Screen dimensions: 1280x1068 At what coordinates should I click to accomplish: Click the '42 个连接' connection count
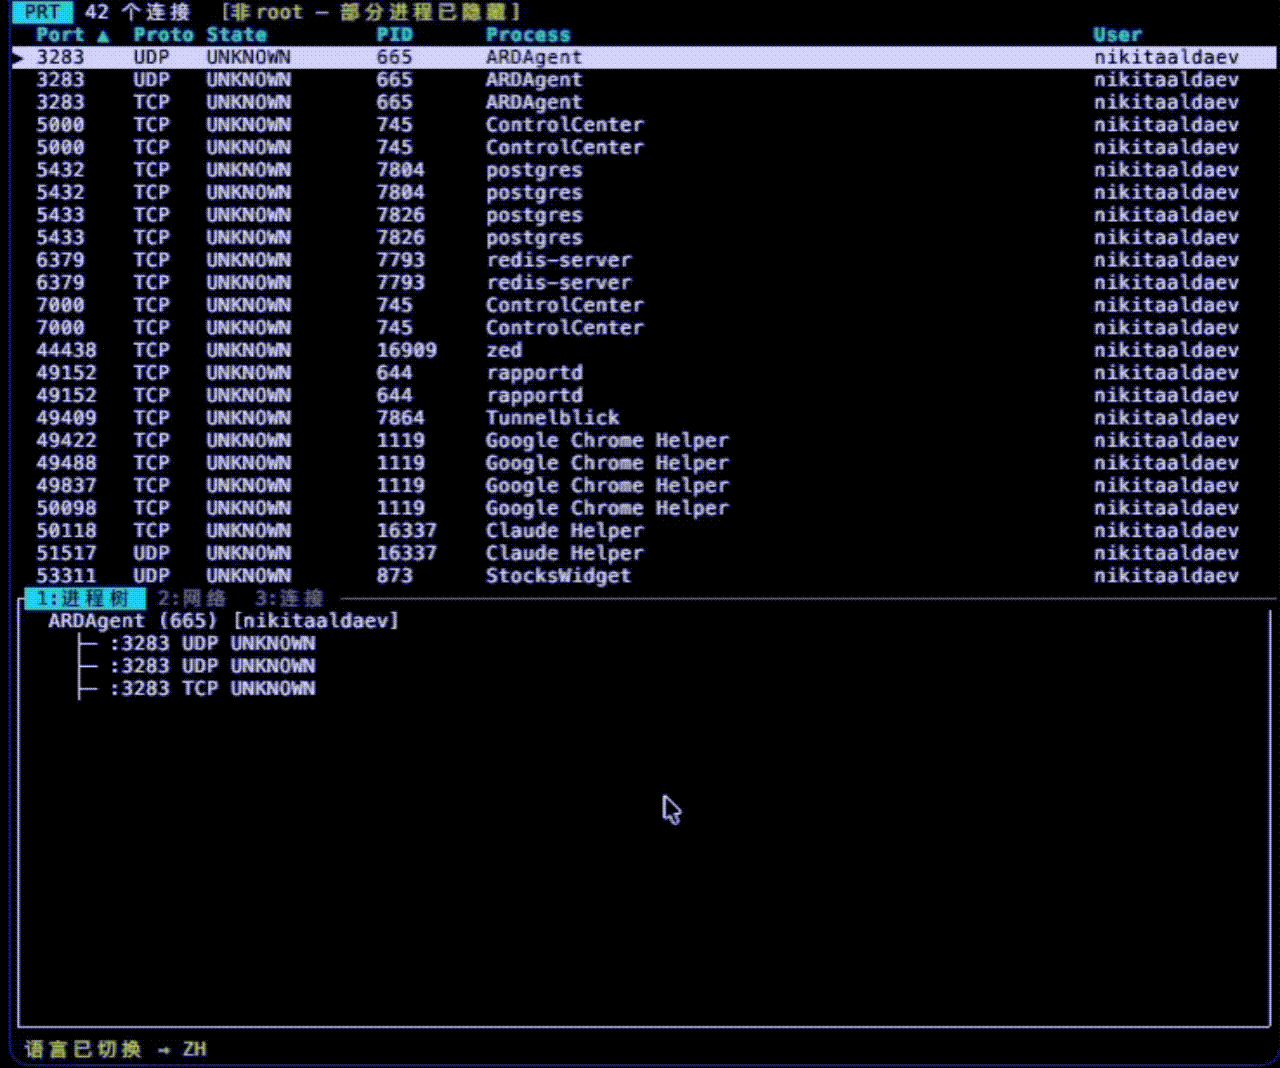click(x=137, y=12)
